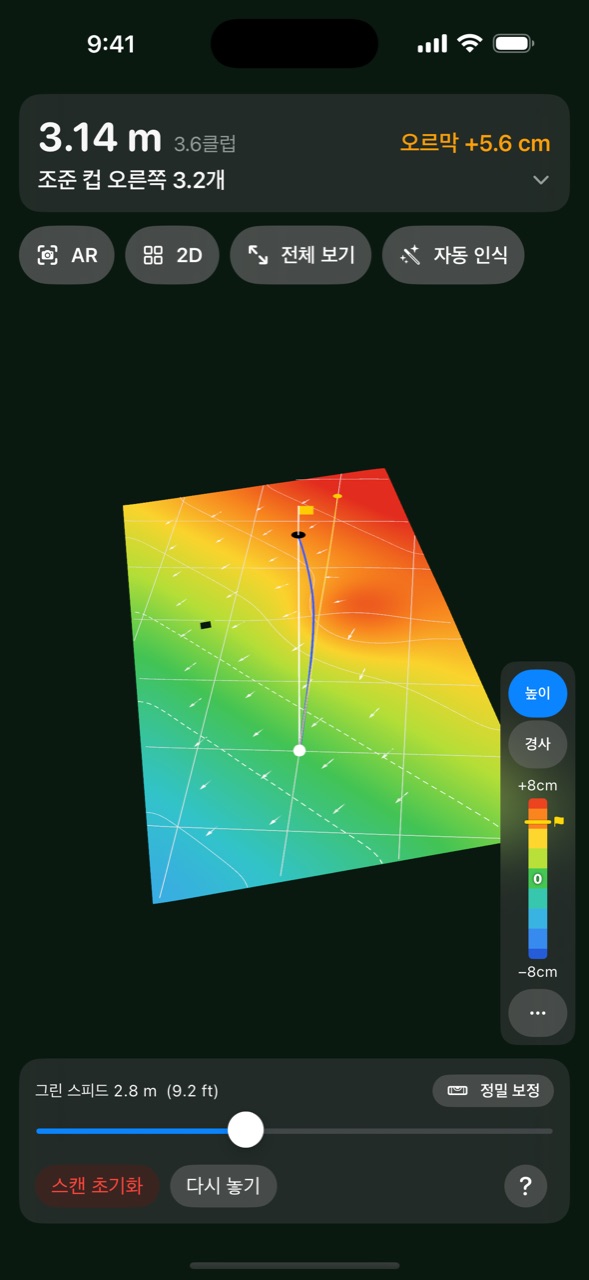
Task: Switch to 2D view
Action: tap(172, 255)
